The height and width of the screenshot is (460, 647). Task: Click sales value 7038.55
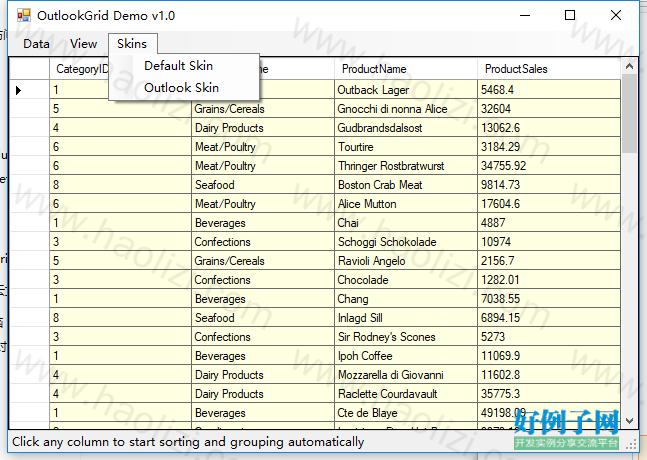549,298
